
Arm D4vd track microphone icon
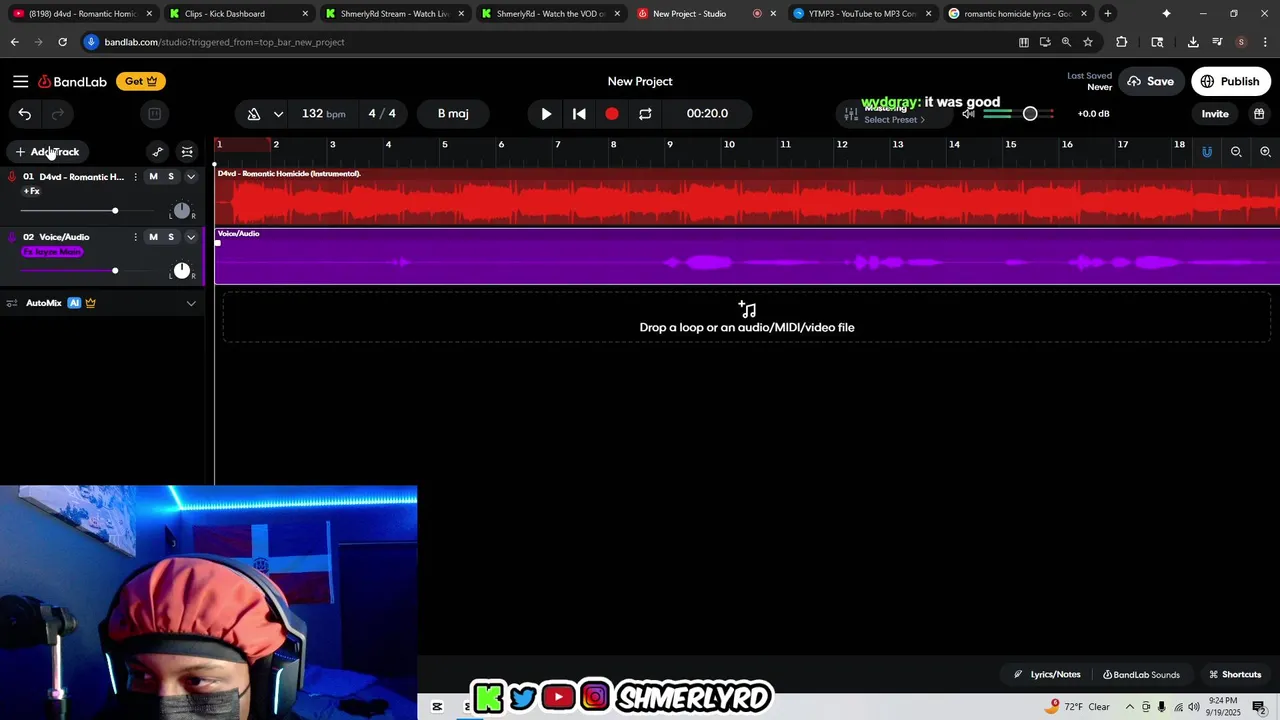(x=12, y=177)
